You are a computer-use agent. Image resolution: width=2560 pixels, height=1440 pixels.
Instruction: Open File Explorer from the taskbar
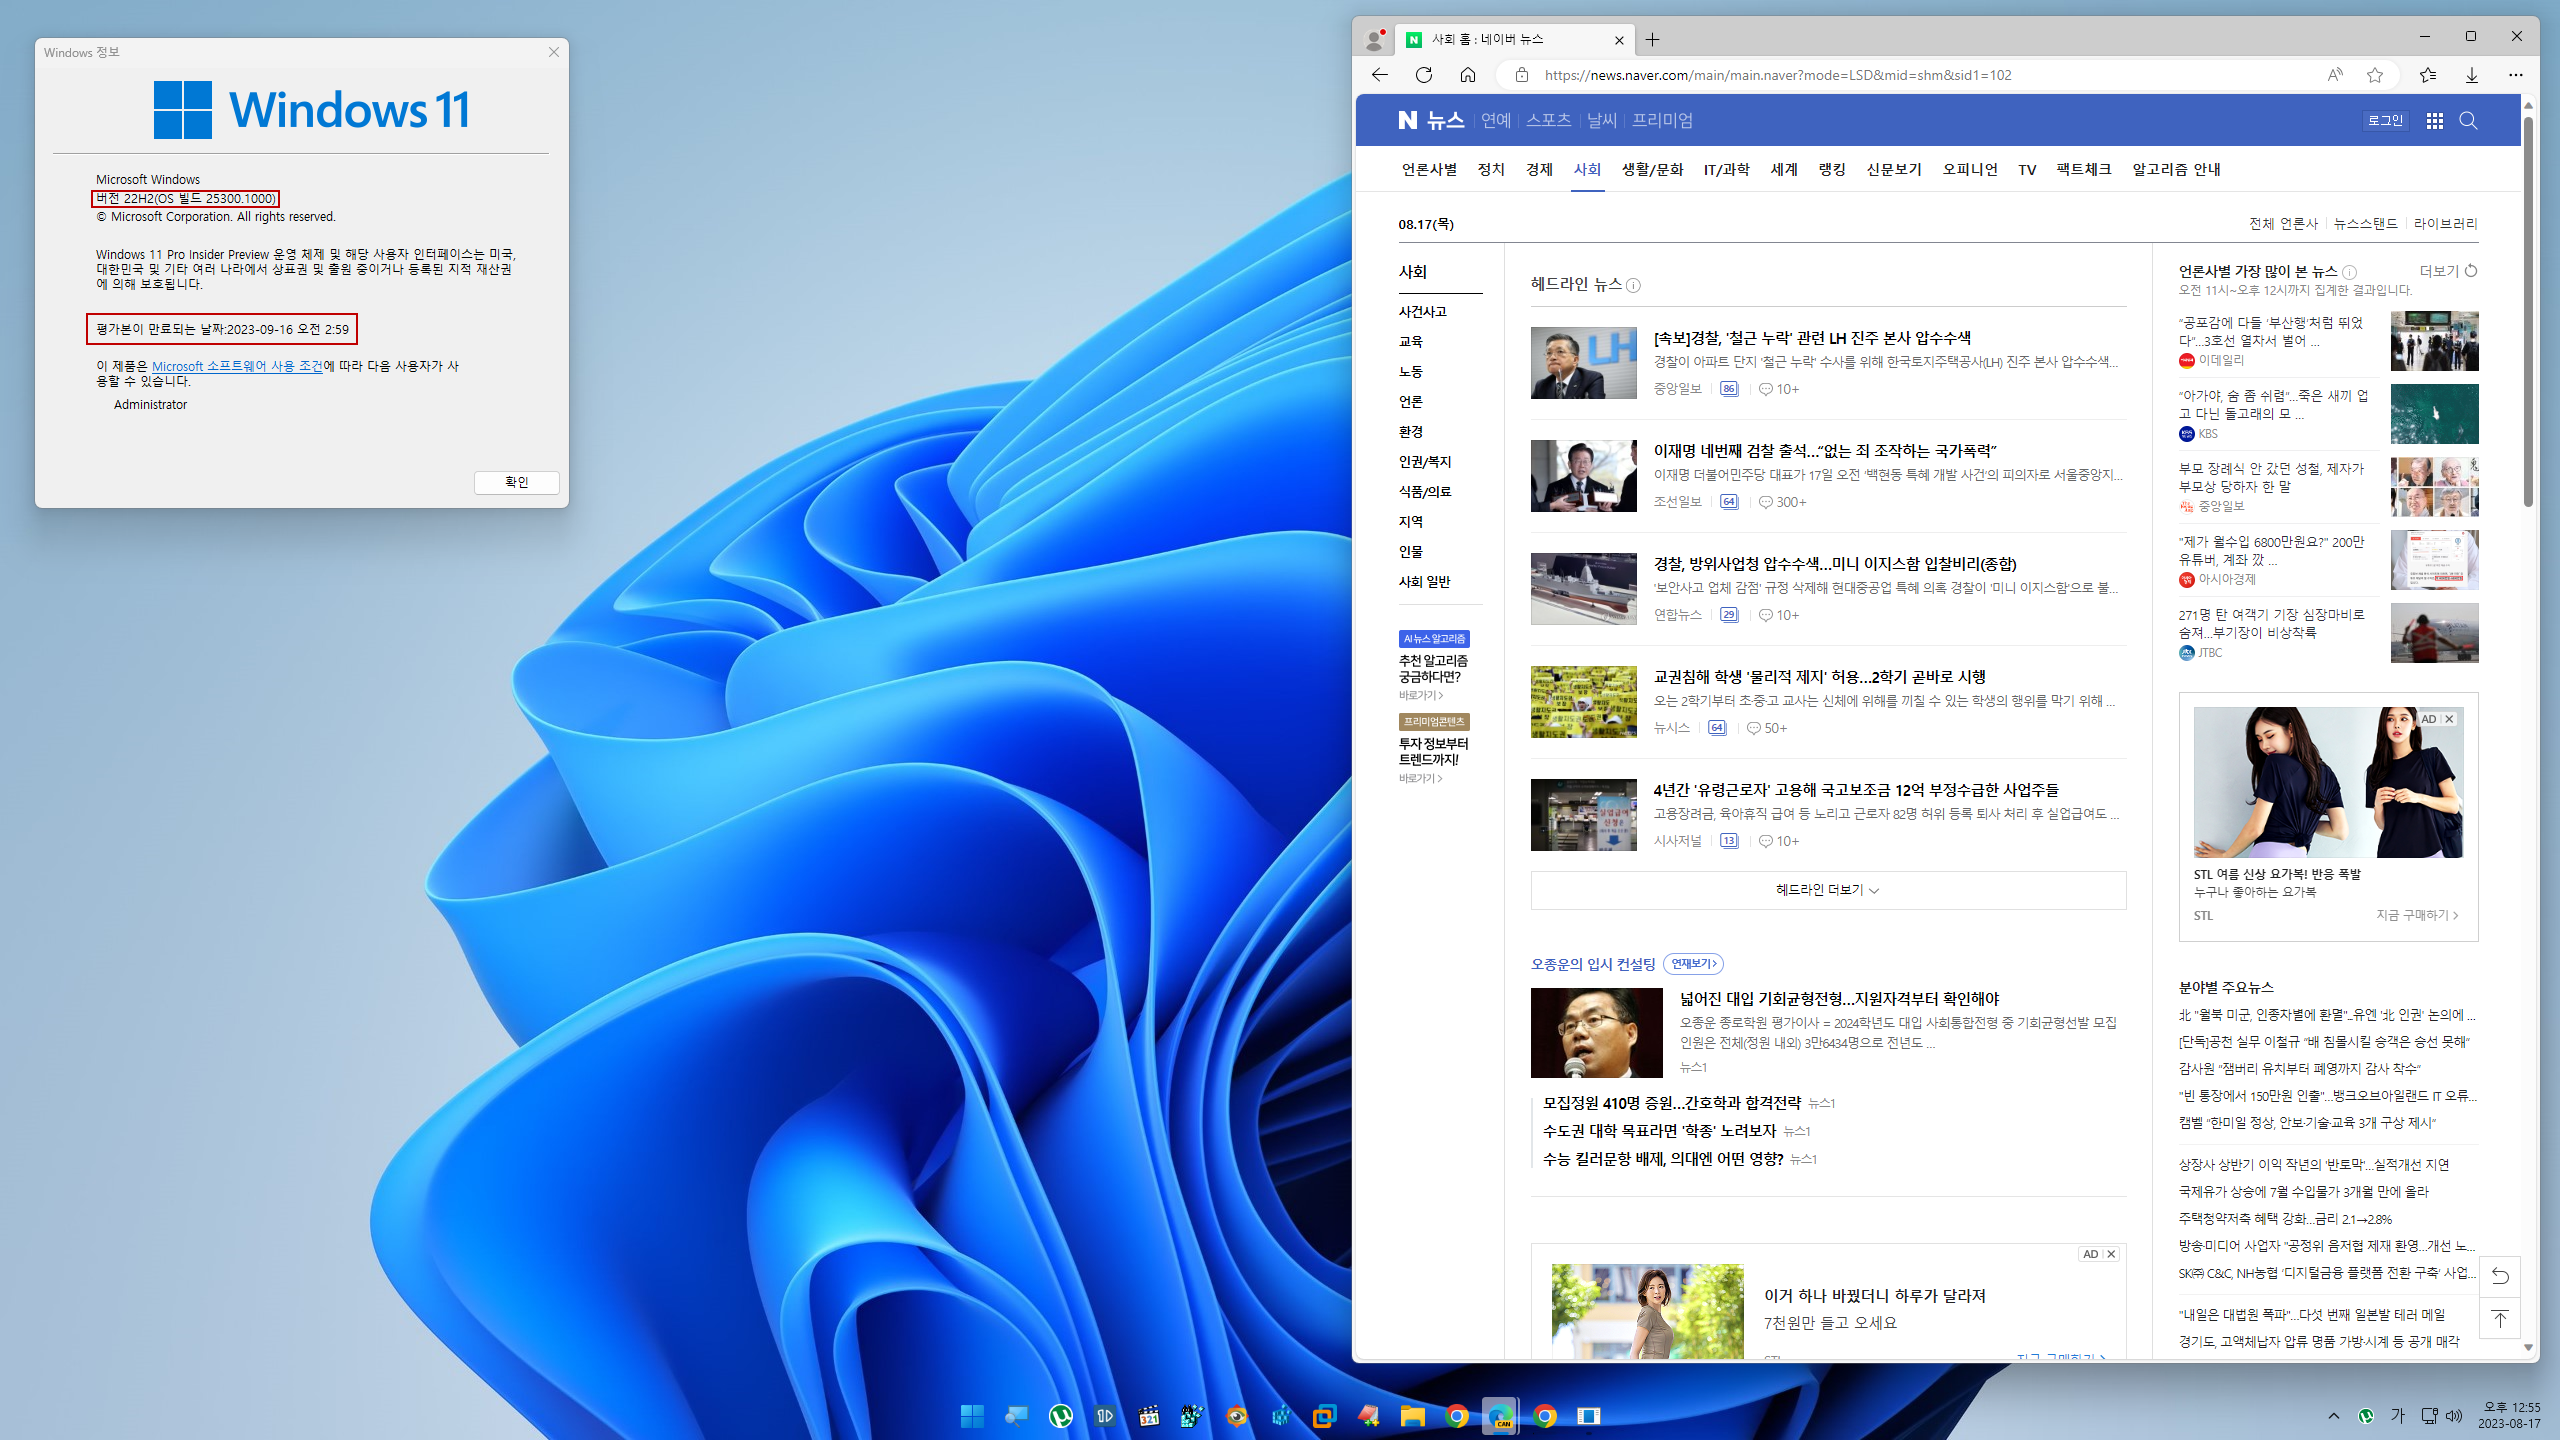point(1412,1416)
